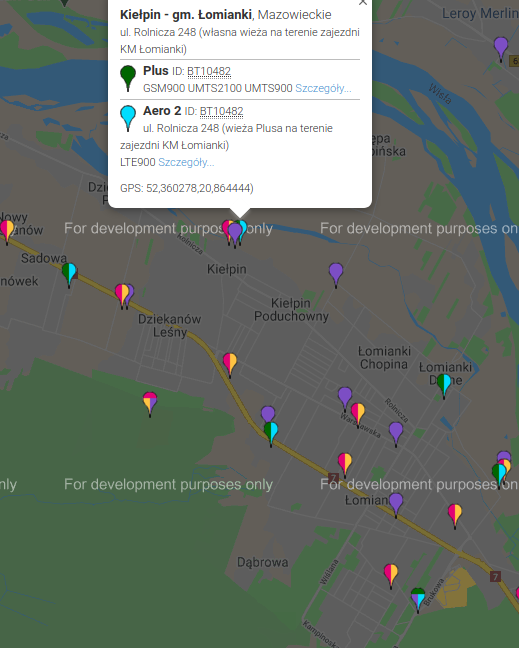Click the purple marker at Łomianki label
519x648 pixels.
[396, 505]
